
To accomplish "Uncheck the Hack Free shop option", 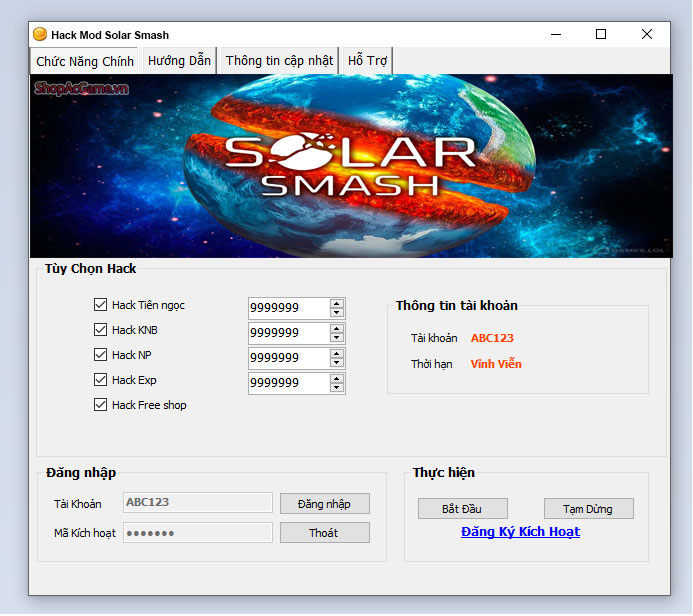I will pyautogui.click(x=100, y=405).
